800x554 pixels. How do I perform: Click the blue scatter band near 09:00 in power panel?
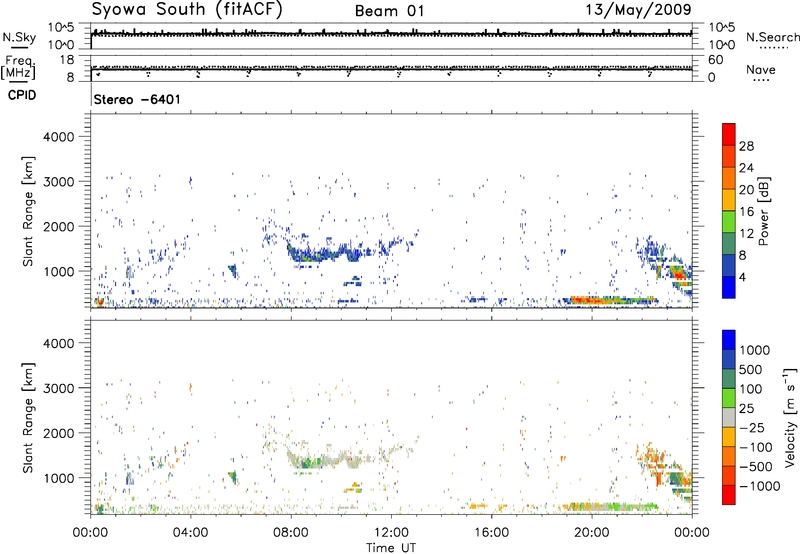coord(327,252)
